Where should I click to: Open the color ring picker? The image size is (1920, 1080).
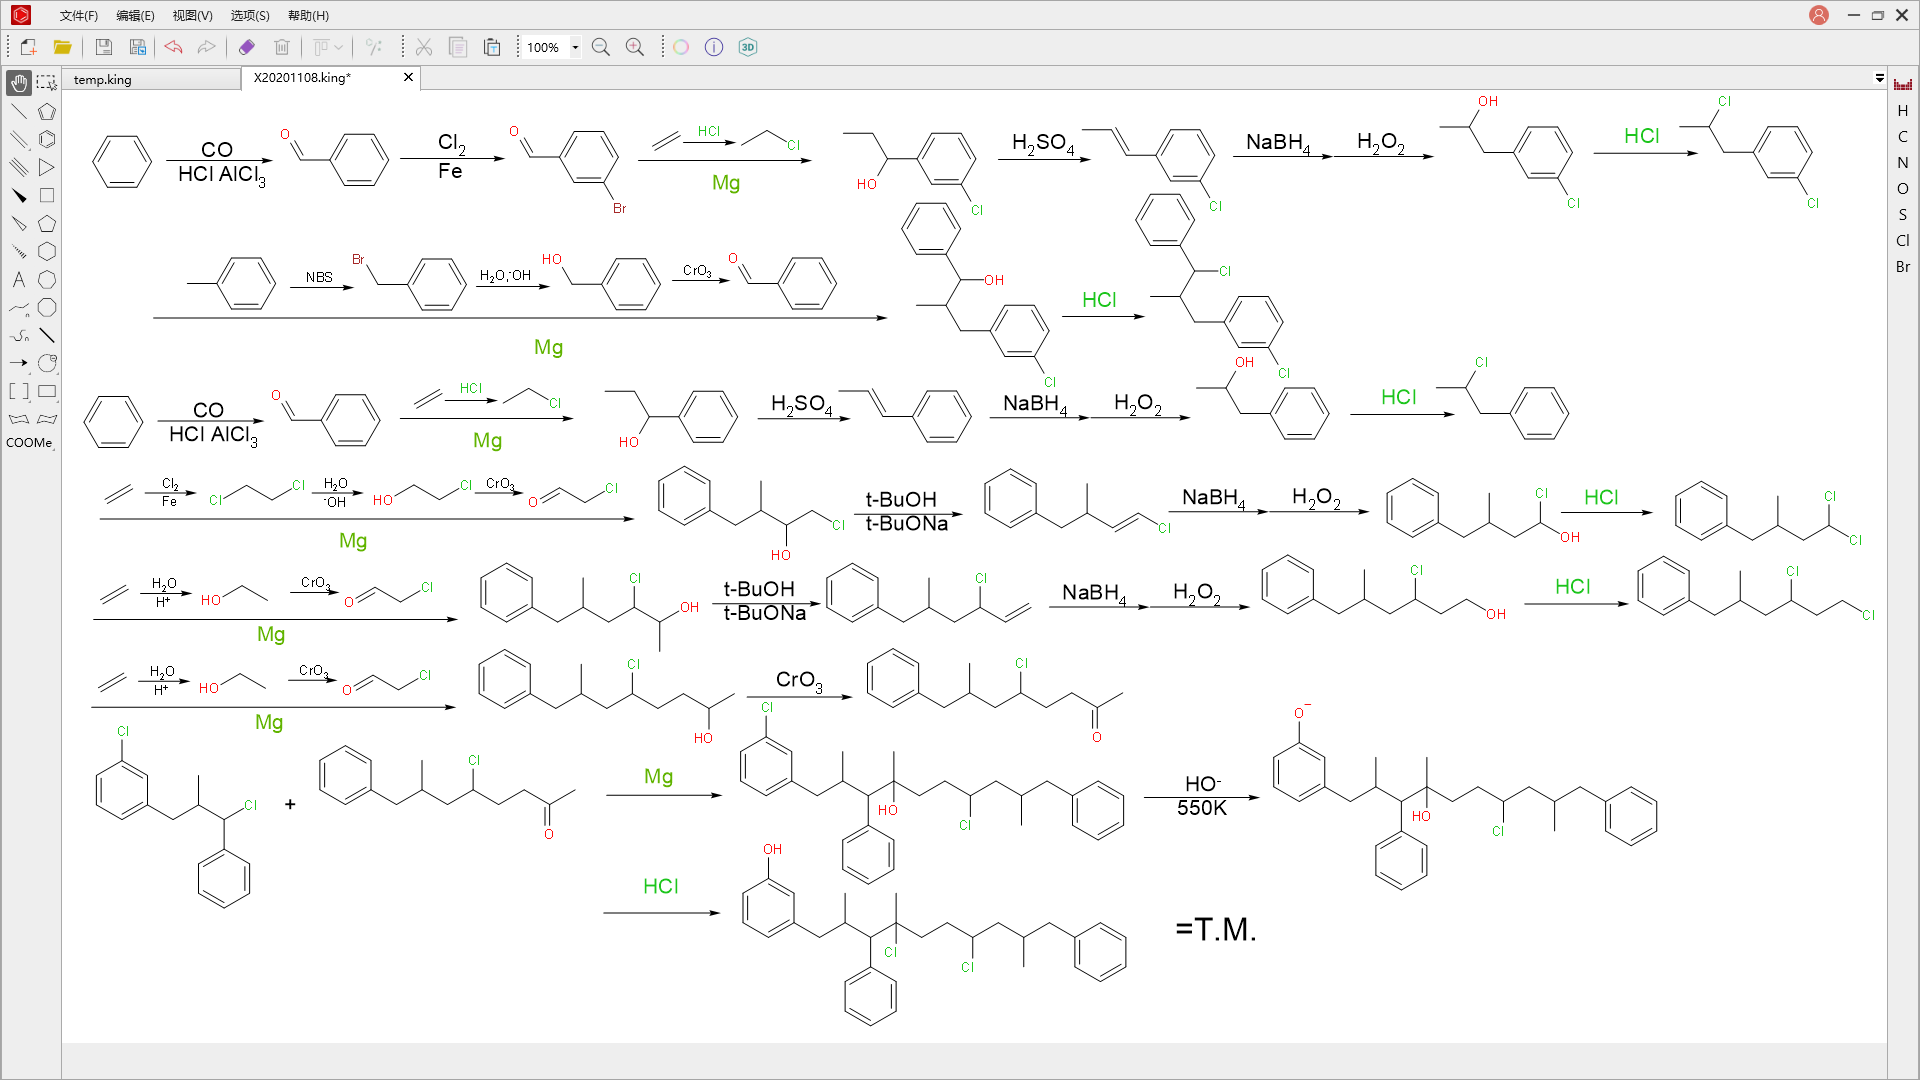pyautogui.click(x=681, y=47)
